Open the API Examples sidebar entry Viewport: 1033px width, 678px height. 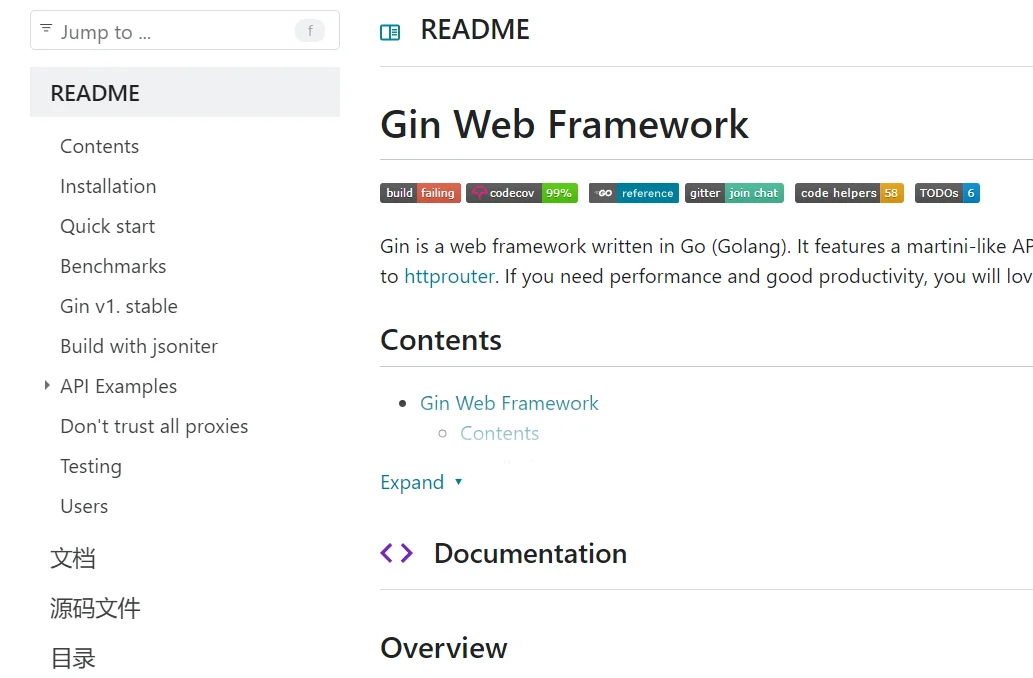coord(119,386)
